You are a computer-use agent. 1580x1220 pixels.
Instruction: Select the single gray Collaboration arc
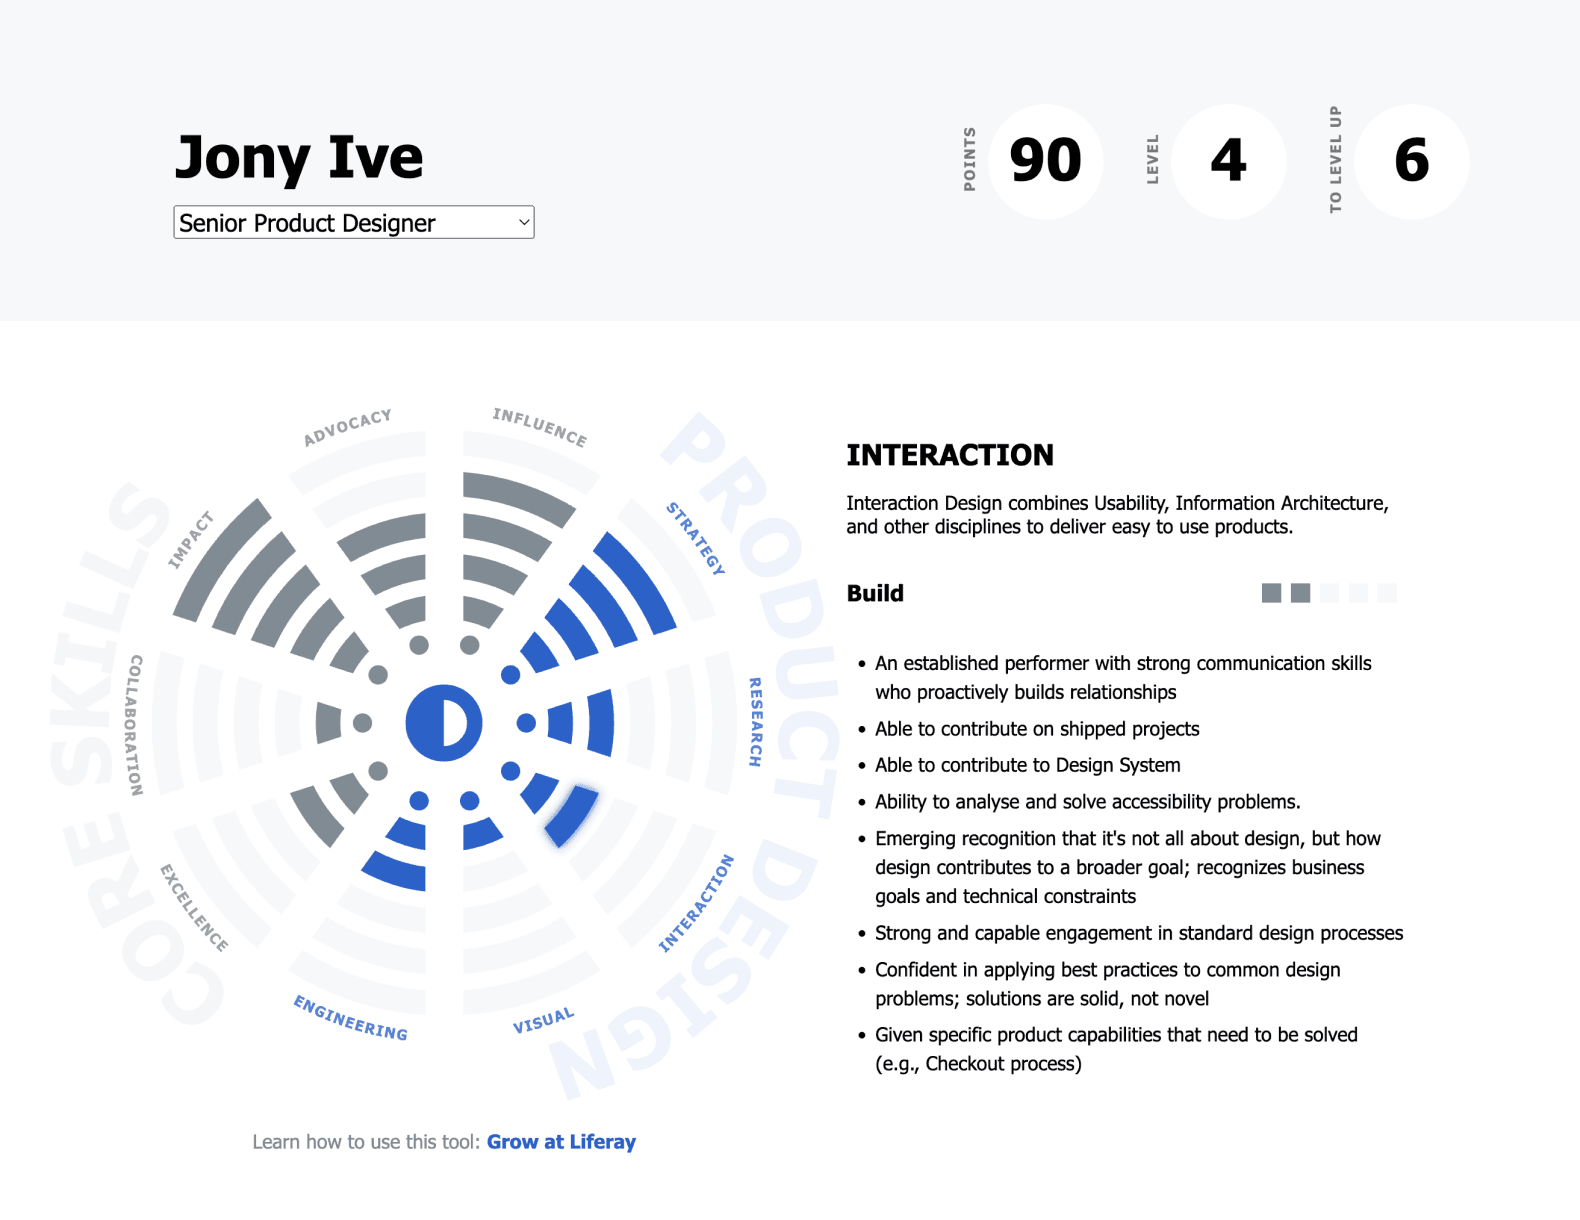[x=327, y=723]
